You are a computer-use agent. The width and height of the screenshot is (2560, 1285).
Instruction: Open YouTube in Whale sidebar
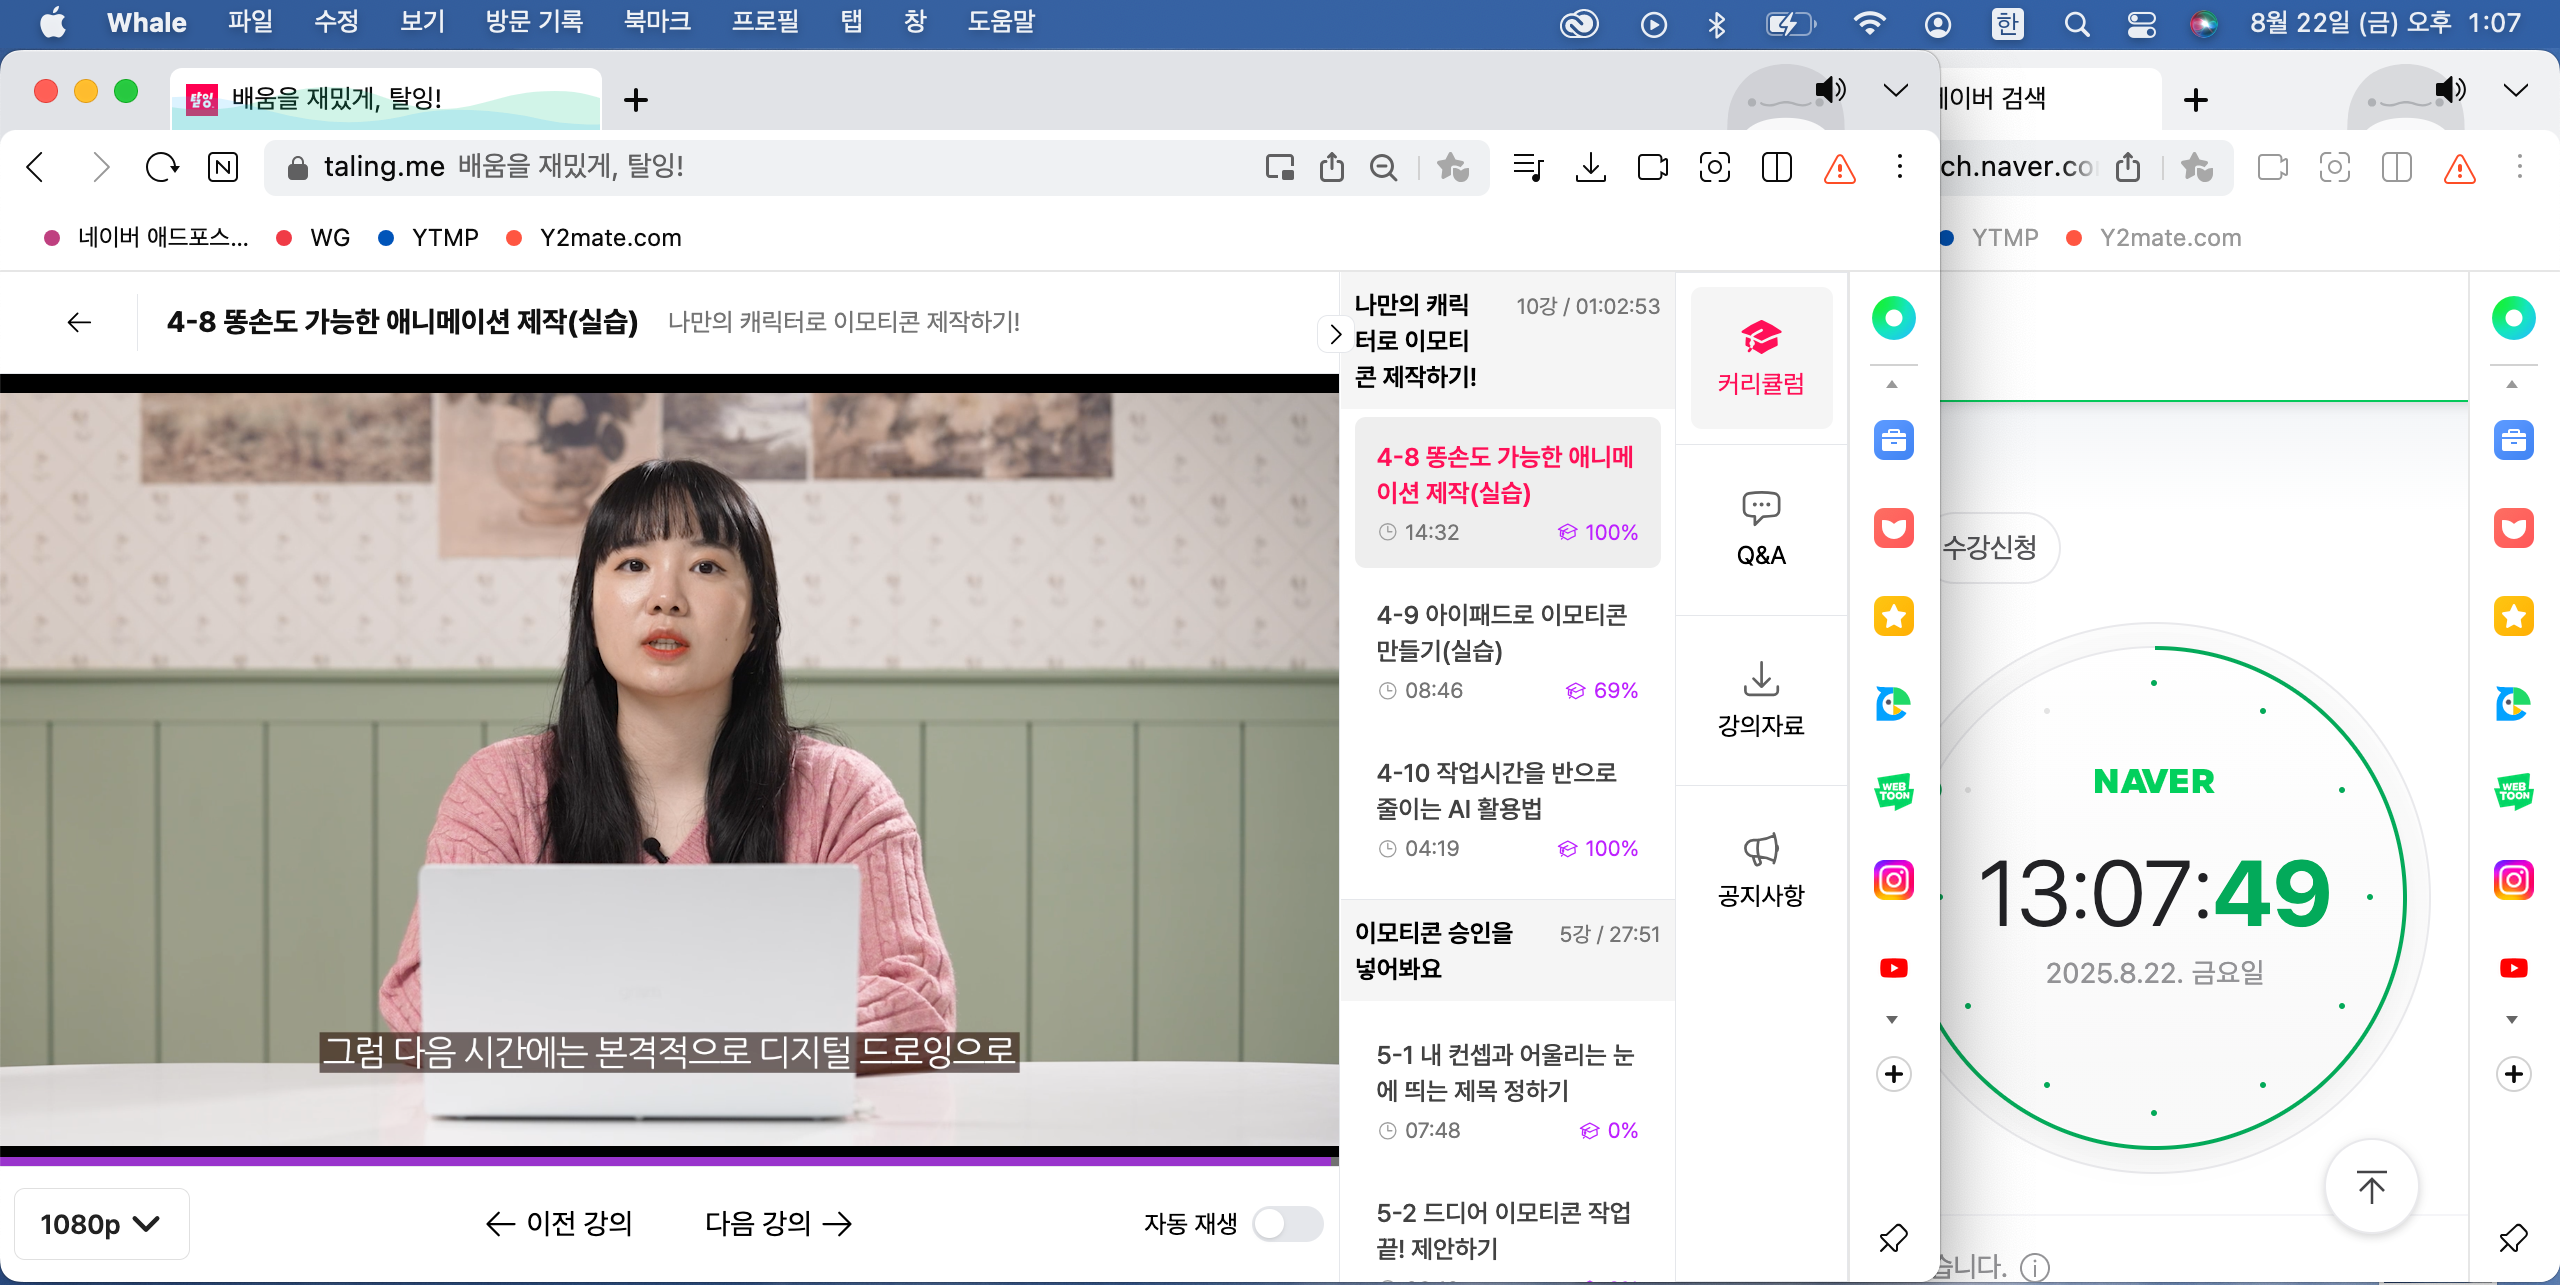[1893, 968]
